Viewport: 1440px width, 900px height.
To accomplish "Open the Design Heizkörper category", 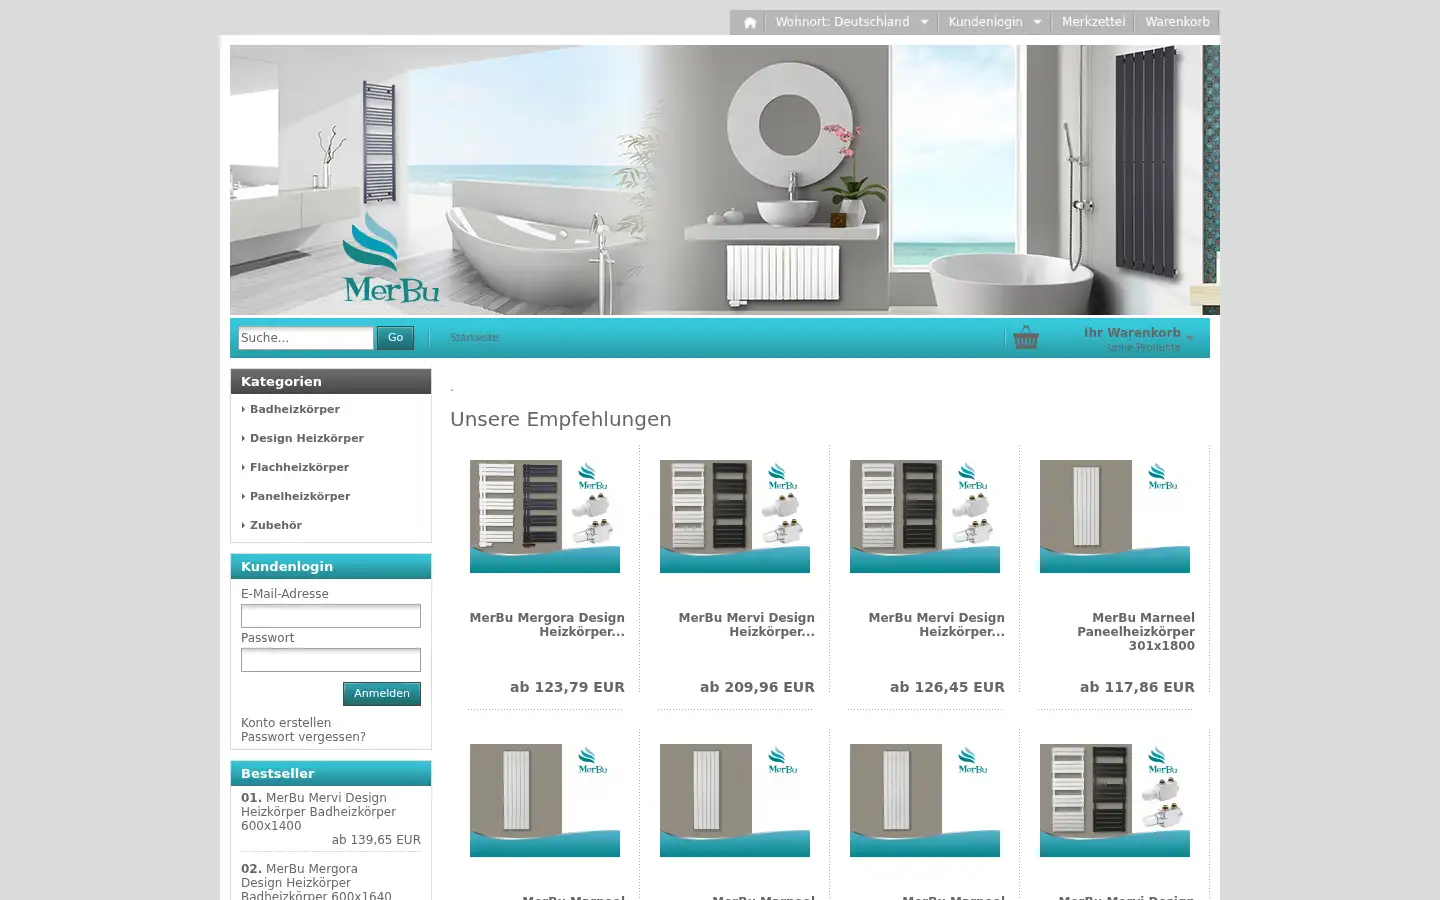I will coord(306,438).
